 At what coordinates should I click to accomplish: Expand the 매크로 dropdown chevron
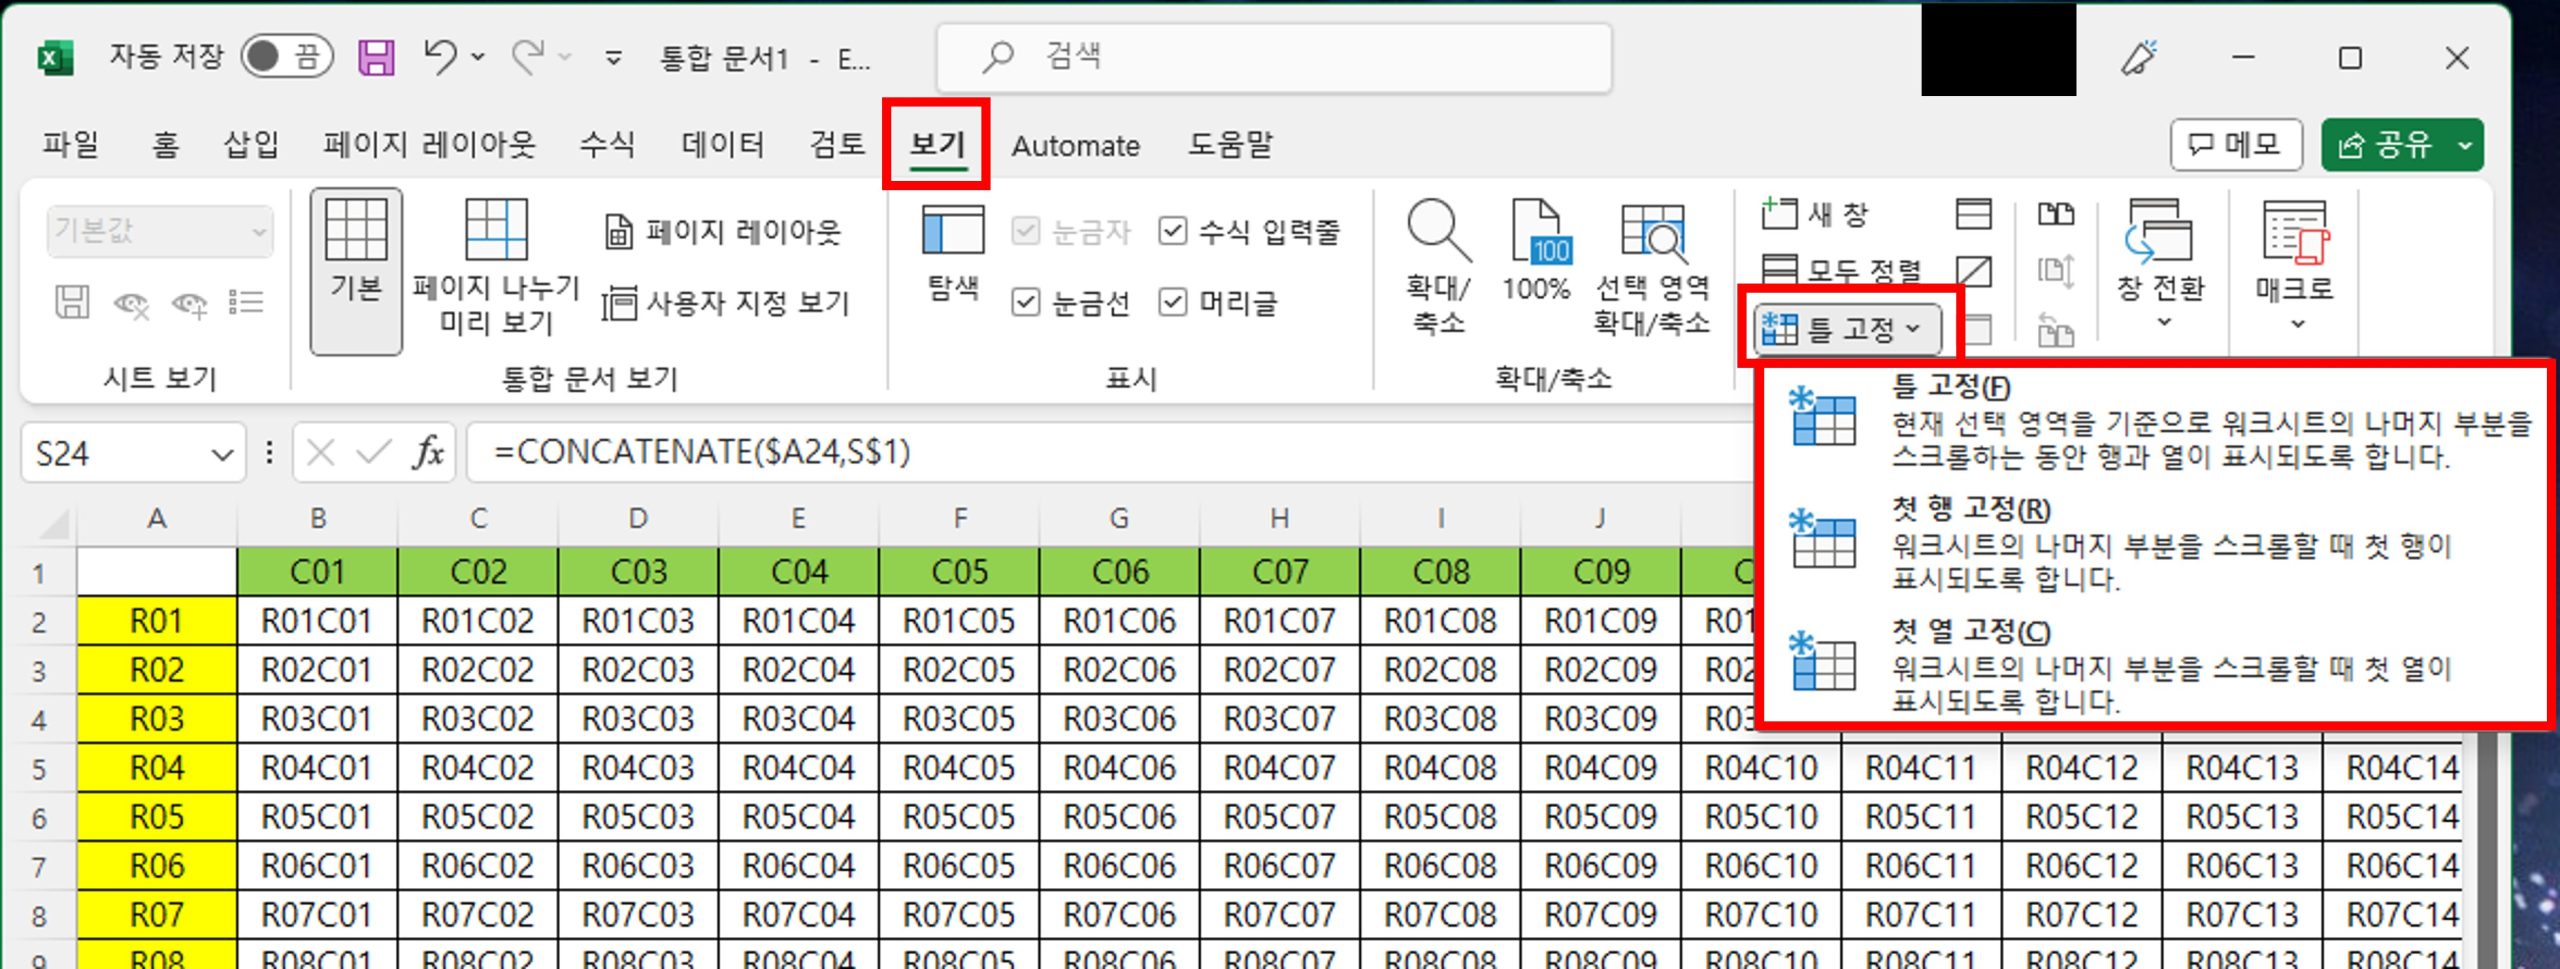click(x=2298, y=323)
